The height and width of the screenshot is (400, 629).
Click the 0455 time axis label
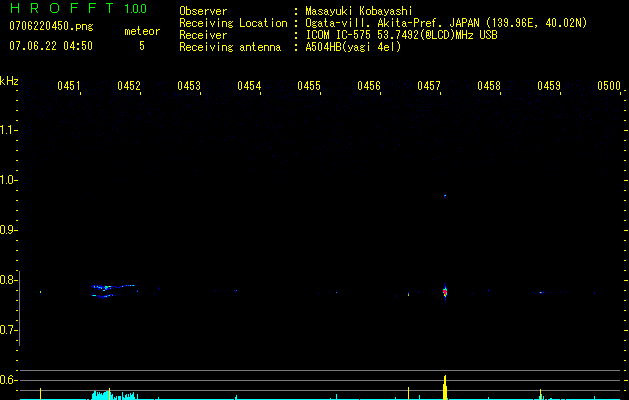coord(309,86)
